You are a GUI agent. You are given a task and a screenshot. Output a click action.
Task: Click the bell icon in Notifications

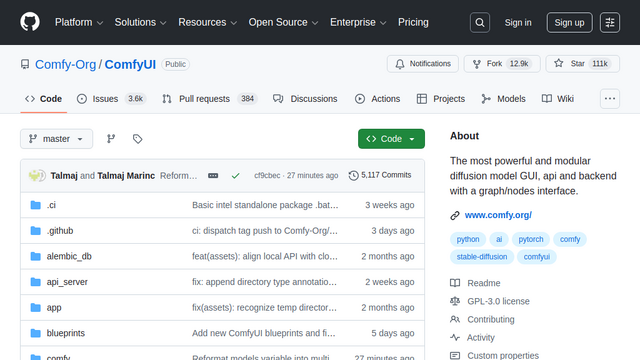coord(400,64)
